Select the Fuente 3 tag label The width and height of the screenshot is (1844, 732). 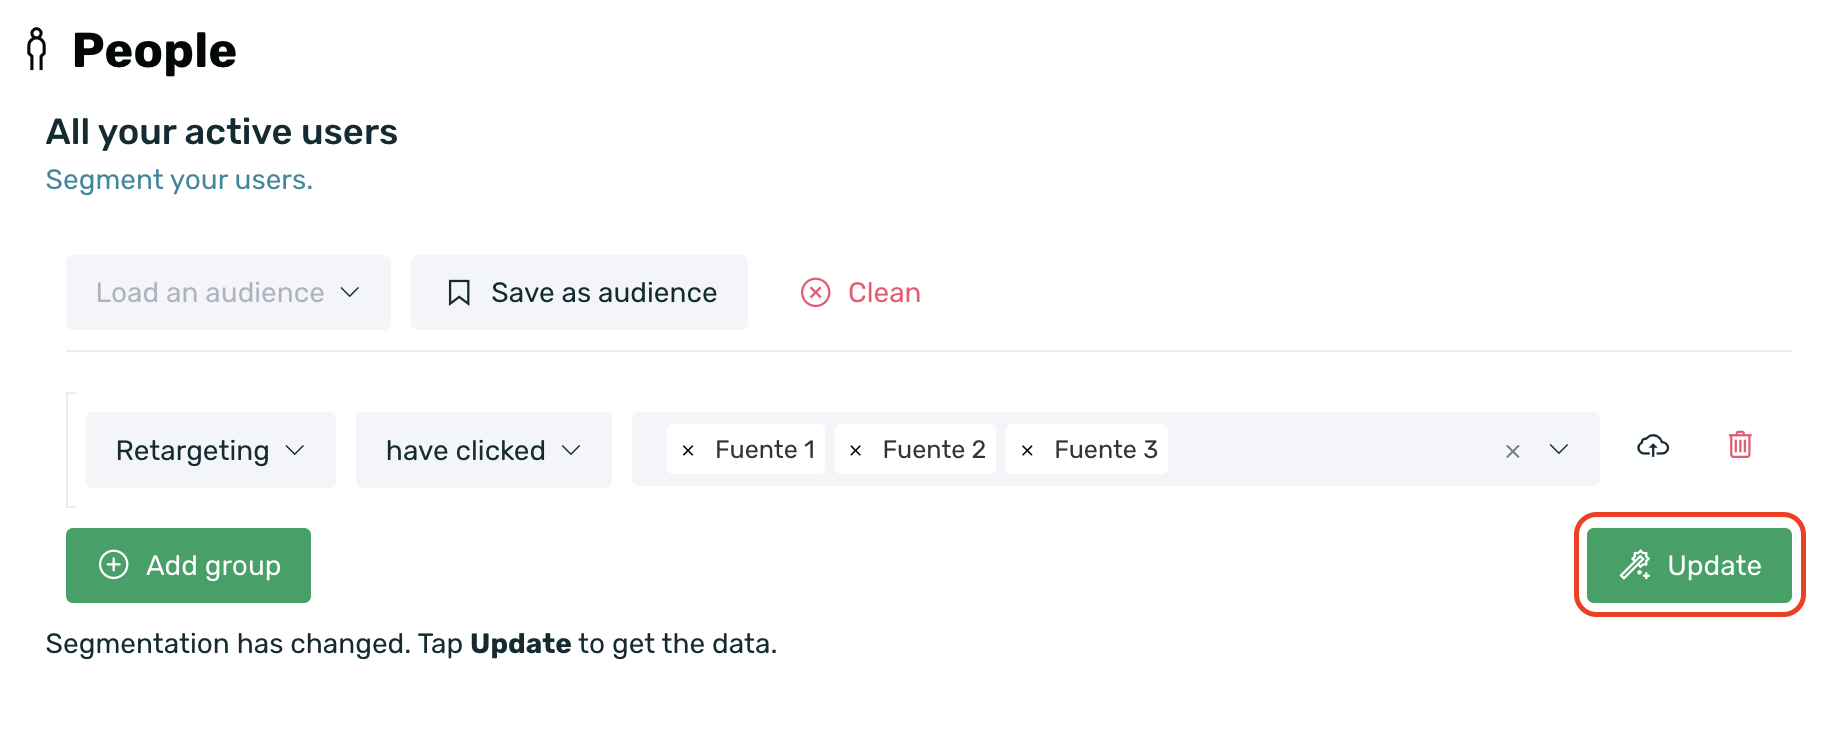[1105, 450]
